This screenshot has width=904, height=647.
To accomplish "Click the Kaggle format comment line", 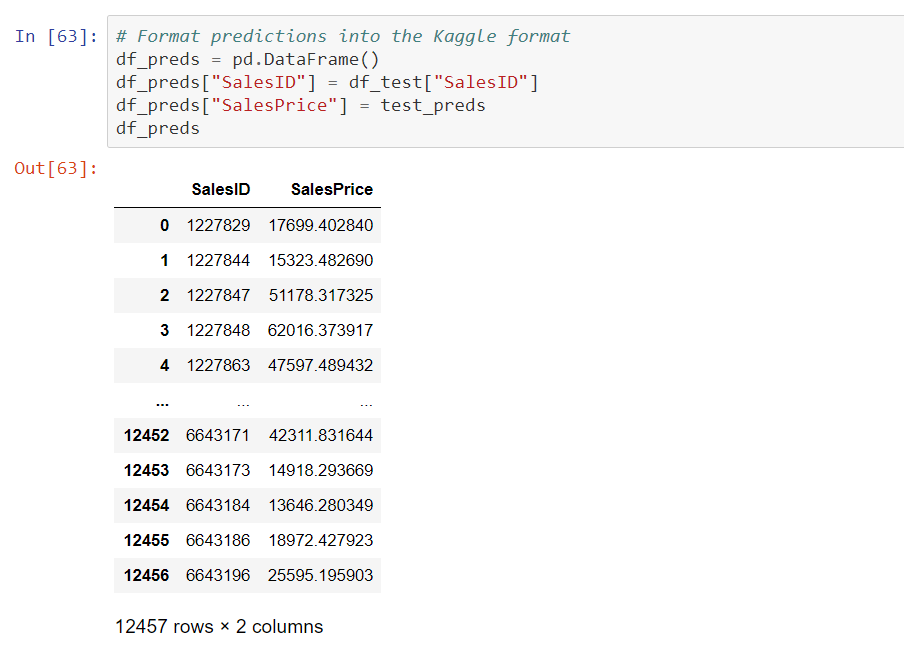I will (343, 36).
